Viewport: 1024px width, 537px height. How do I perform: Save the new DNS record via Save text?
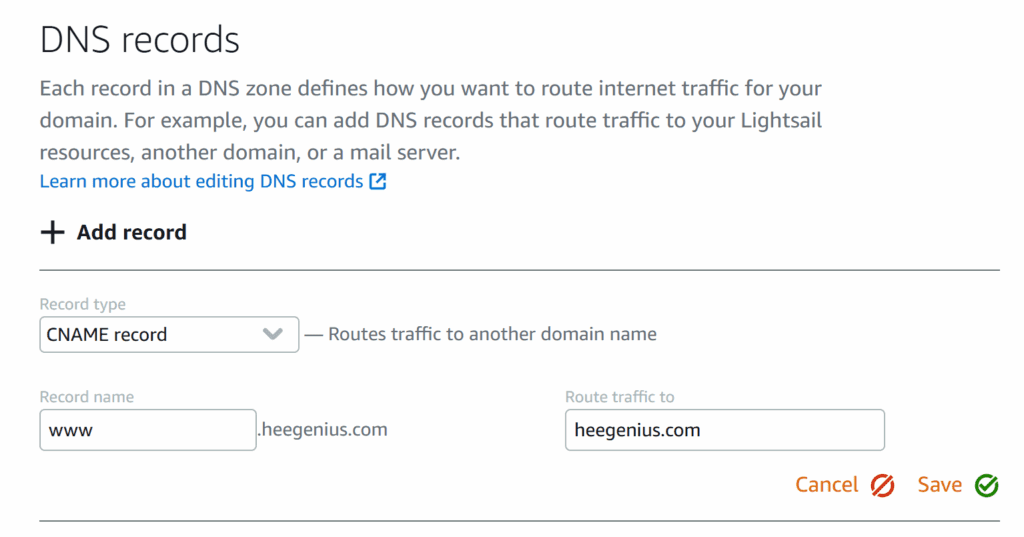[x=939, y=485]
